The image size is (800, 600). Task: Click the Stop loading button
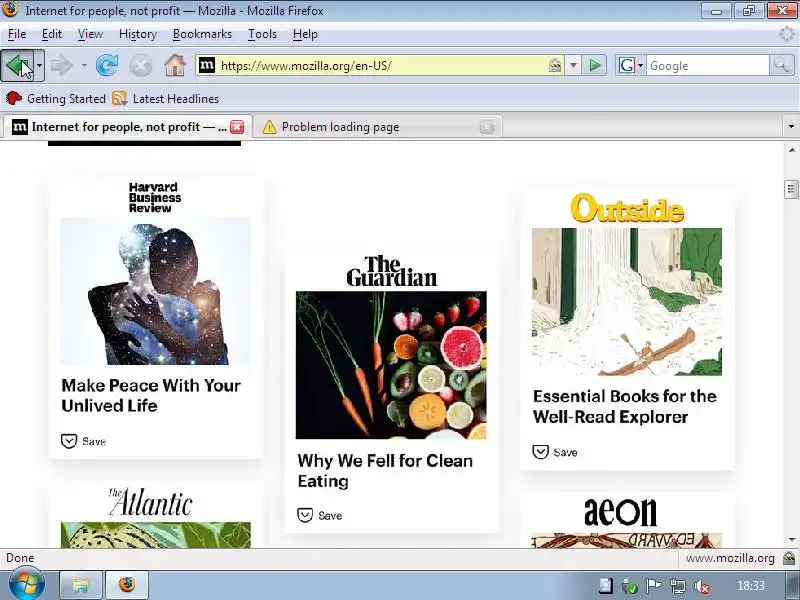[140, 65]
